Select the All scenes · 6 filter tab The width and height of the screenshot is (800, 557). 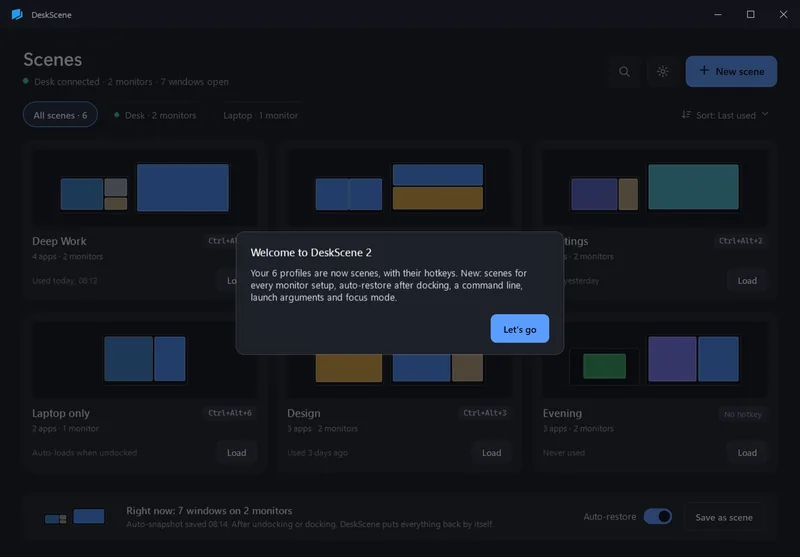coord(60,115)
